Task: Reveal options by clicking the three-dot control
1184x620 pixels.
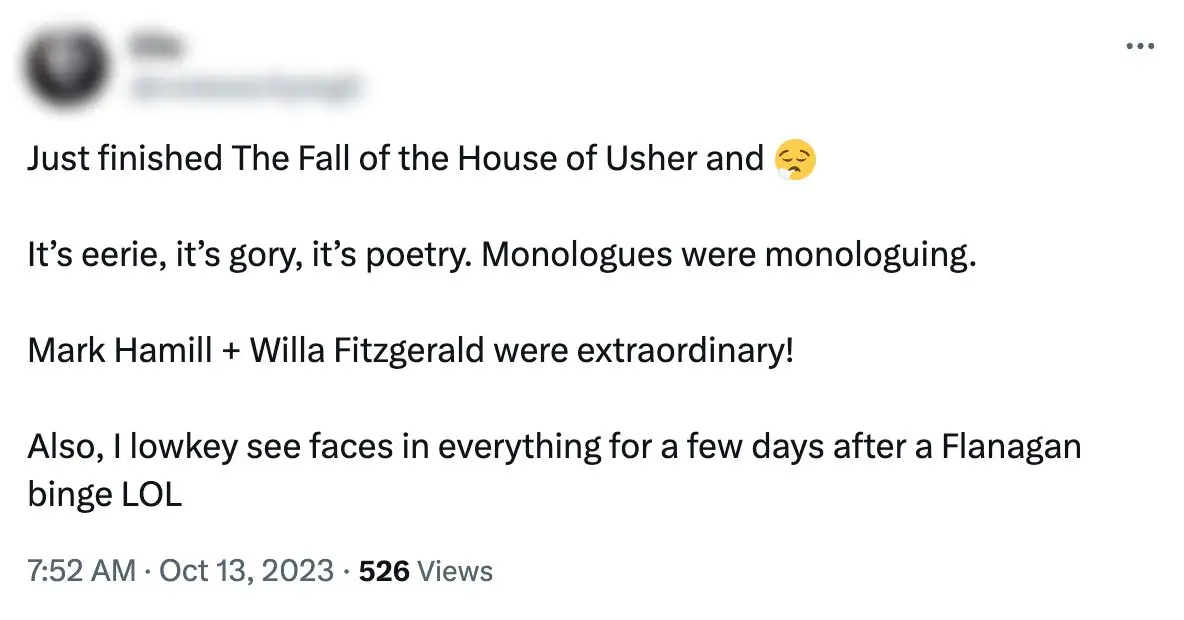Action: (x=1140, y=45)
